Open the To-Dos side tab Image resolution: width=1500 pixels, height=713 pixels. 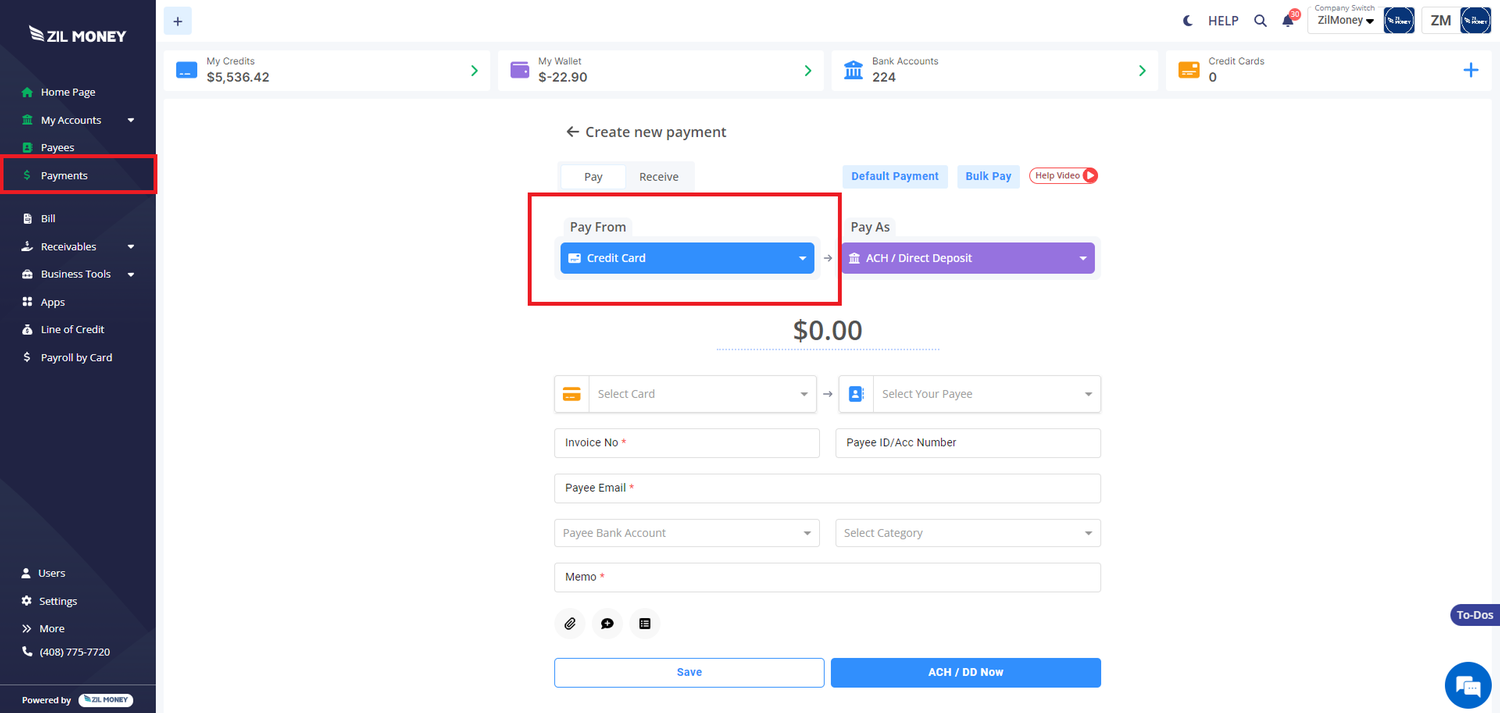coord(1474,615)
